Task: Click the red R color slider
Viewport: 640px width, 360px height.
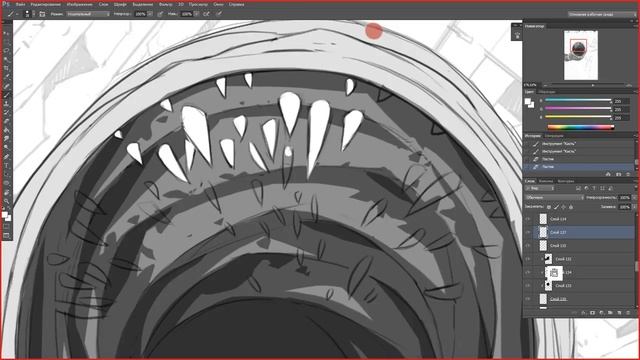Action: pyautogui.click(x=578, y=100)
